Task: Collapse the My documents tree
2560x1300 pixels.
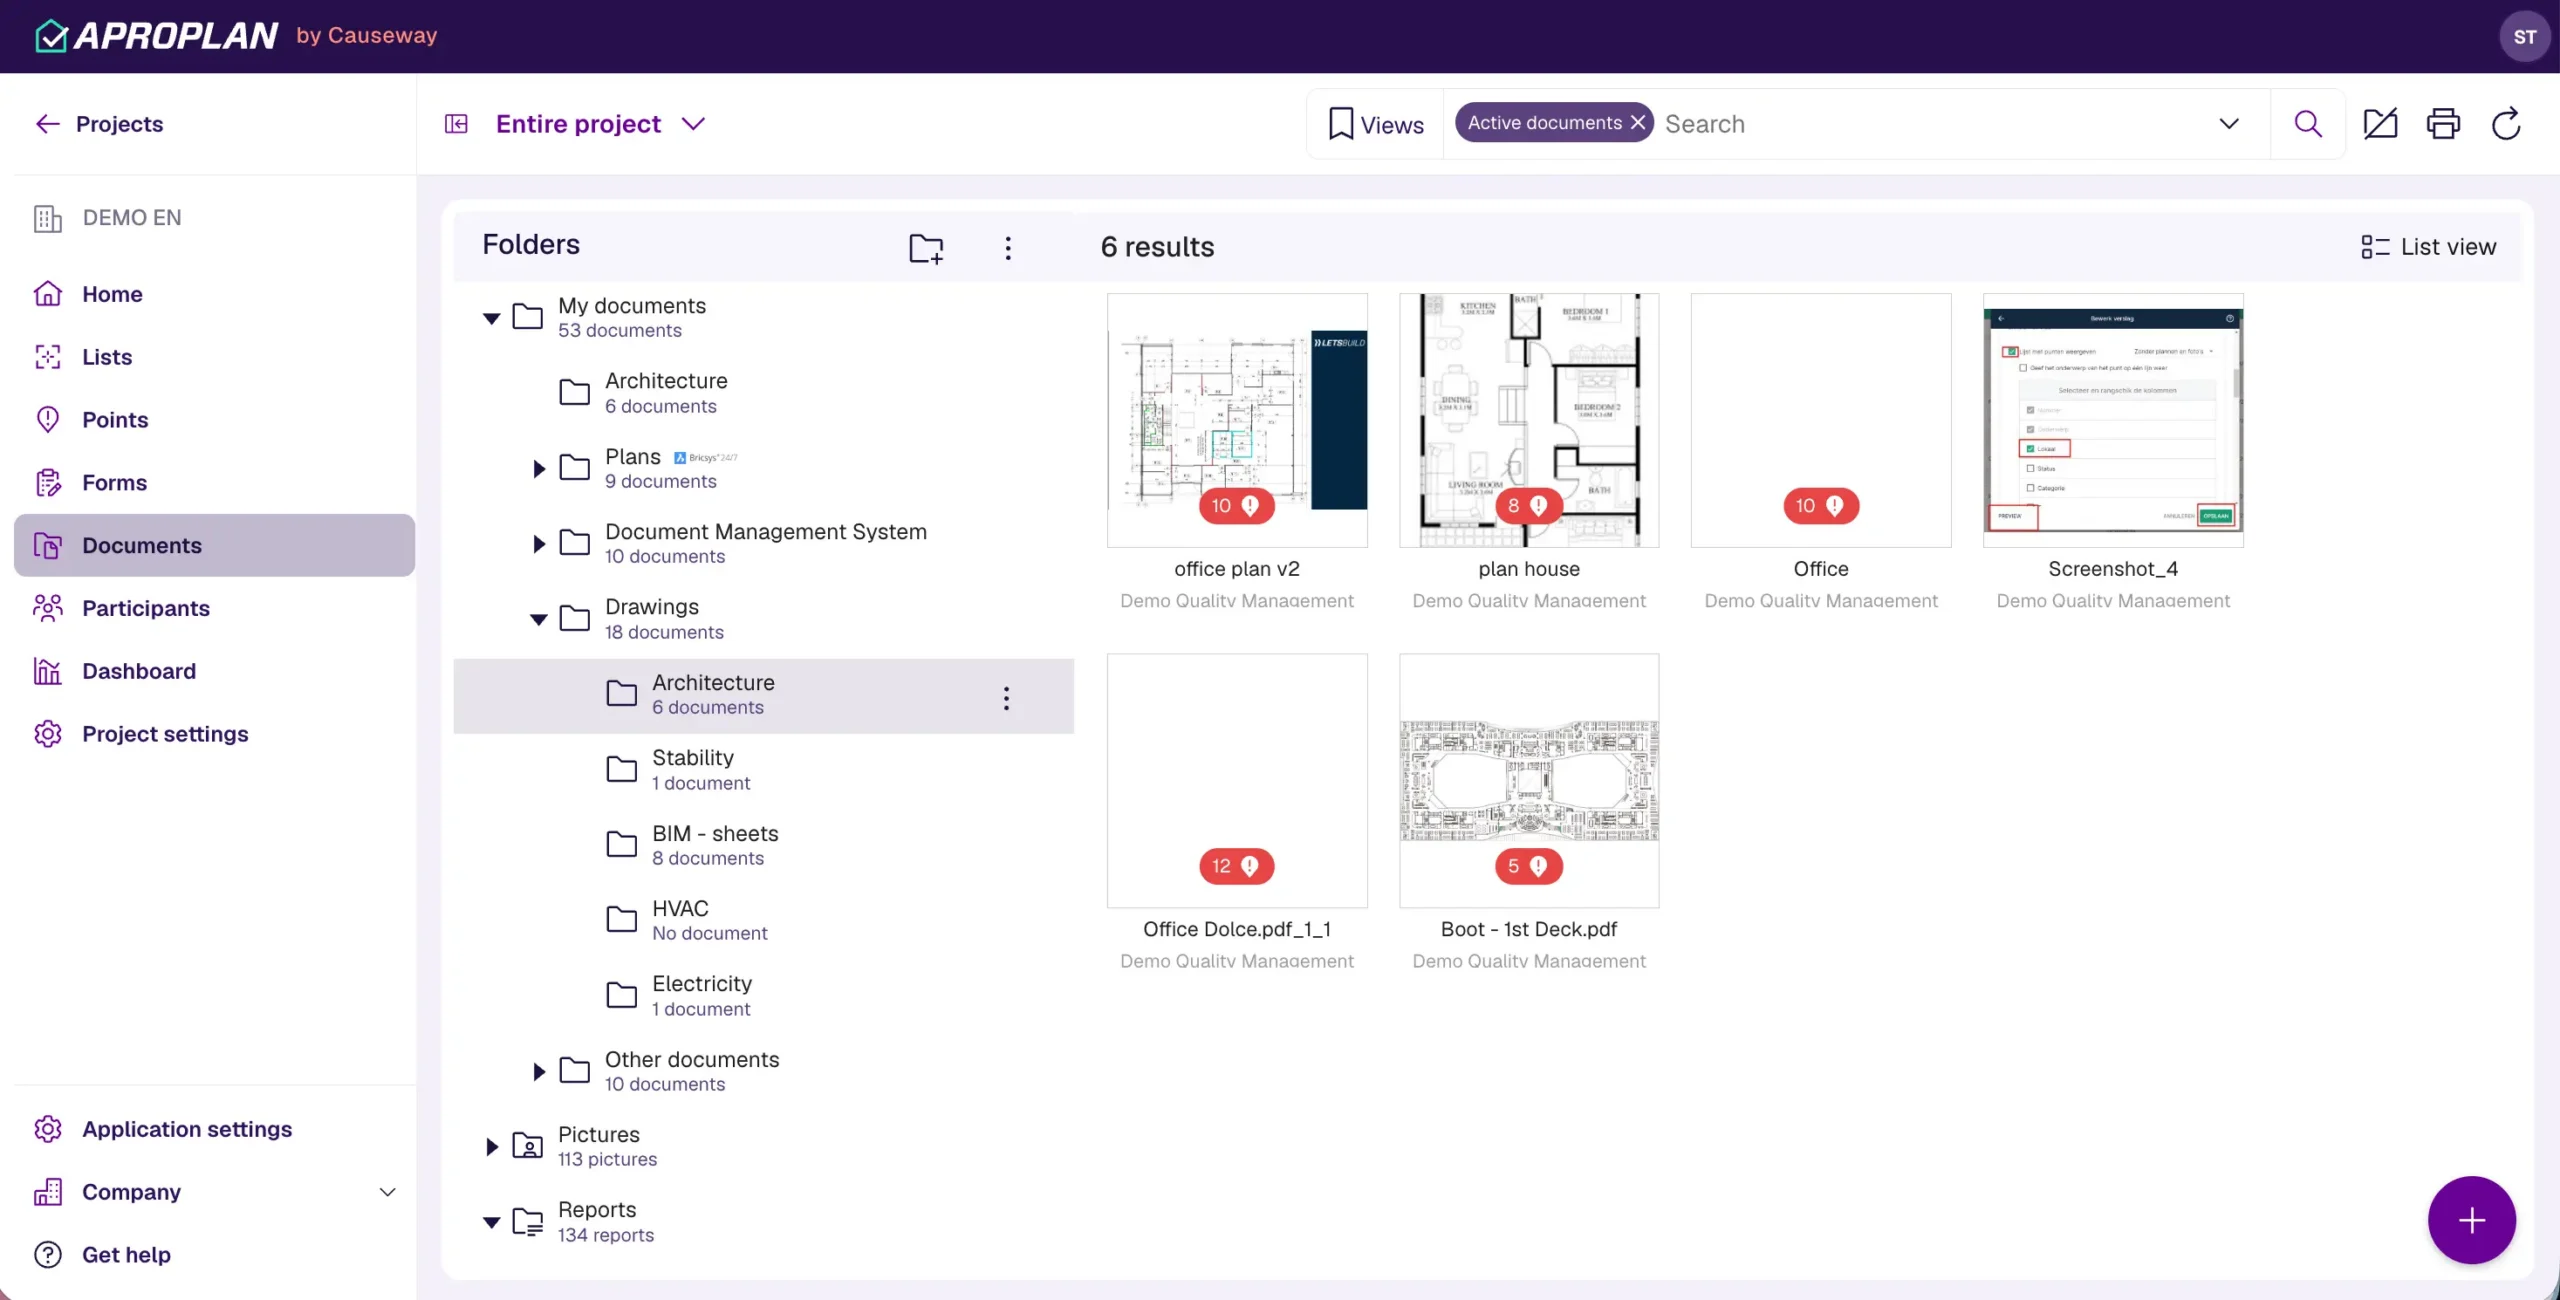Action: (491, 318)
